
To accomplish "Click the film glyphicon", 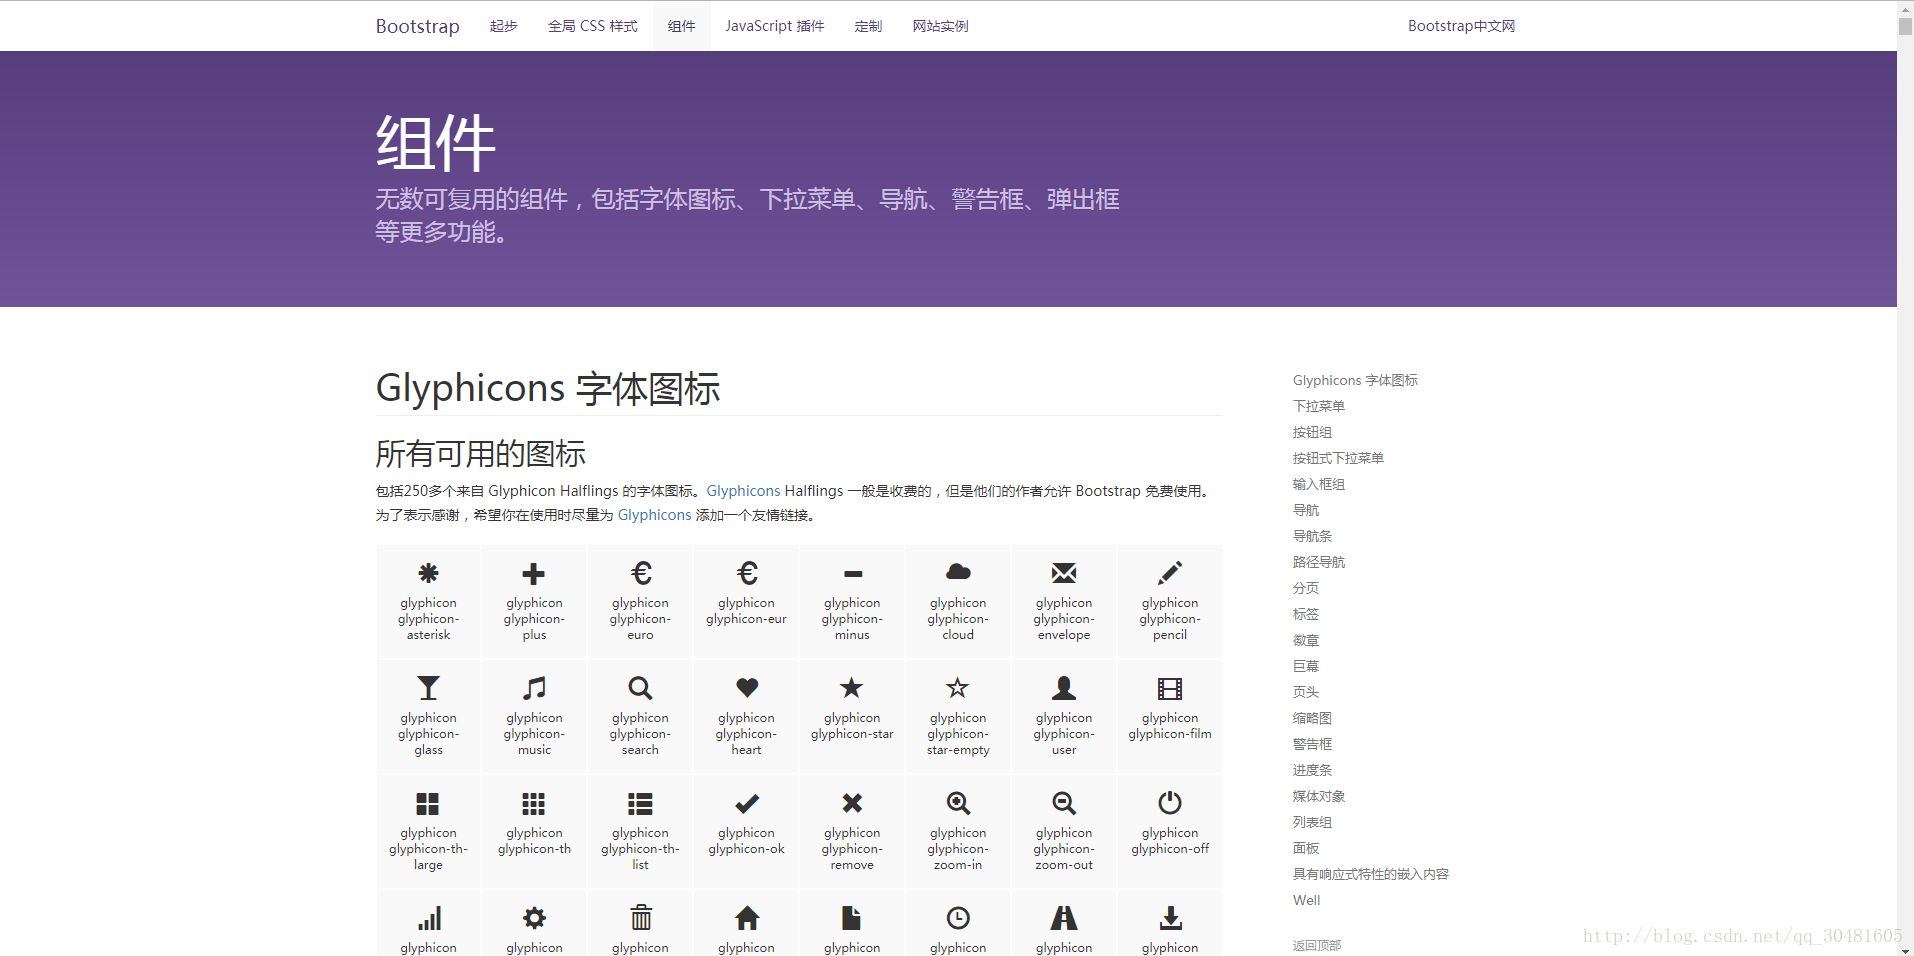I will [1170, 688].
